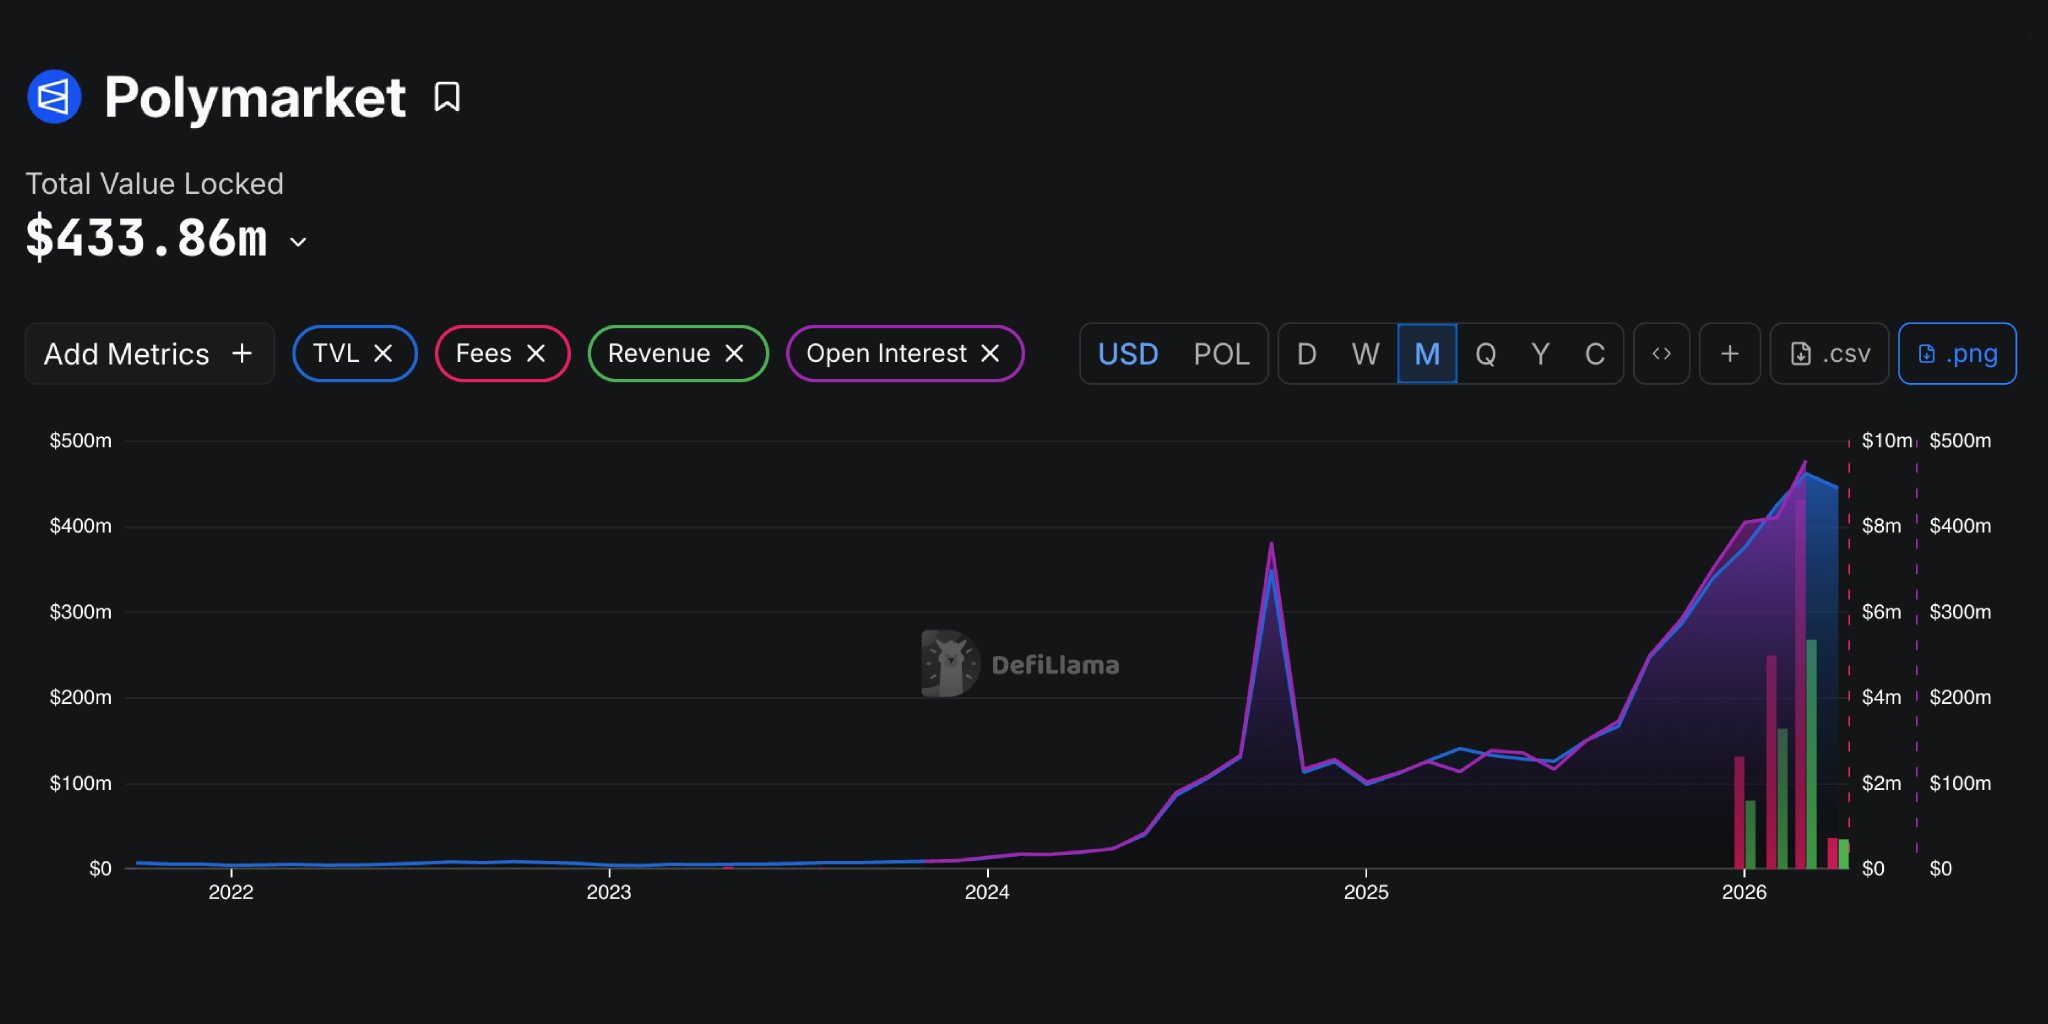Image resolution: width=2048 pixels, height=1024 pixels.
Task: Remove the Open Interest metric
Action: coord(990,354)
